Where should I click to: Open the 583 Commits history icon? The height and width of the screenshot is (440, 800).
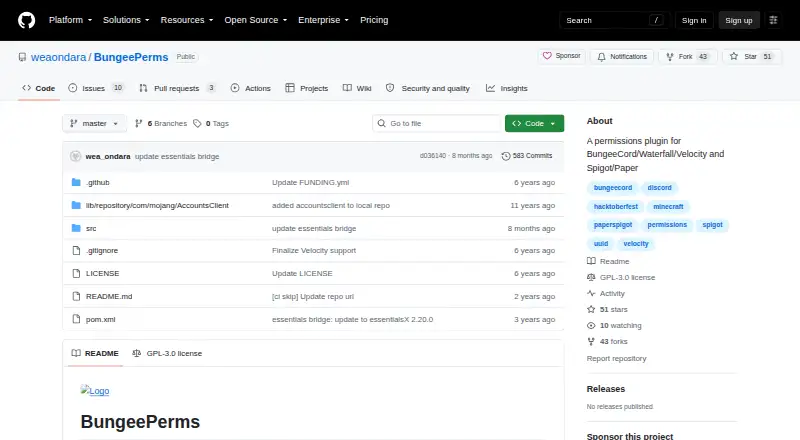tap(506, 156)
